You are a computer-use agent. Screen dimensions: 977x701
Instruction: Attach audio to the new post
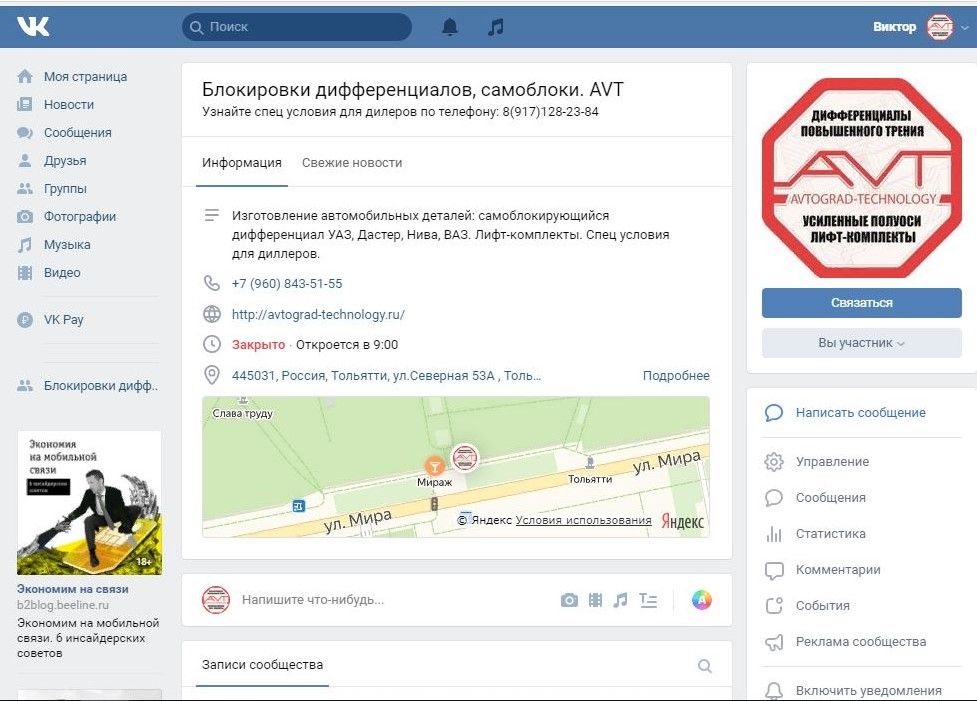click(x=621, y=600)
